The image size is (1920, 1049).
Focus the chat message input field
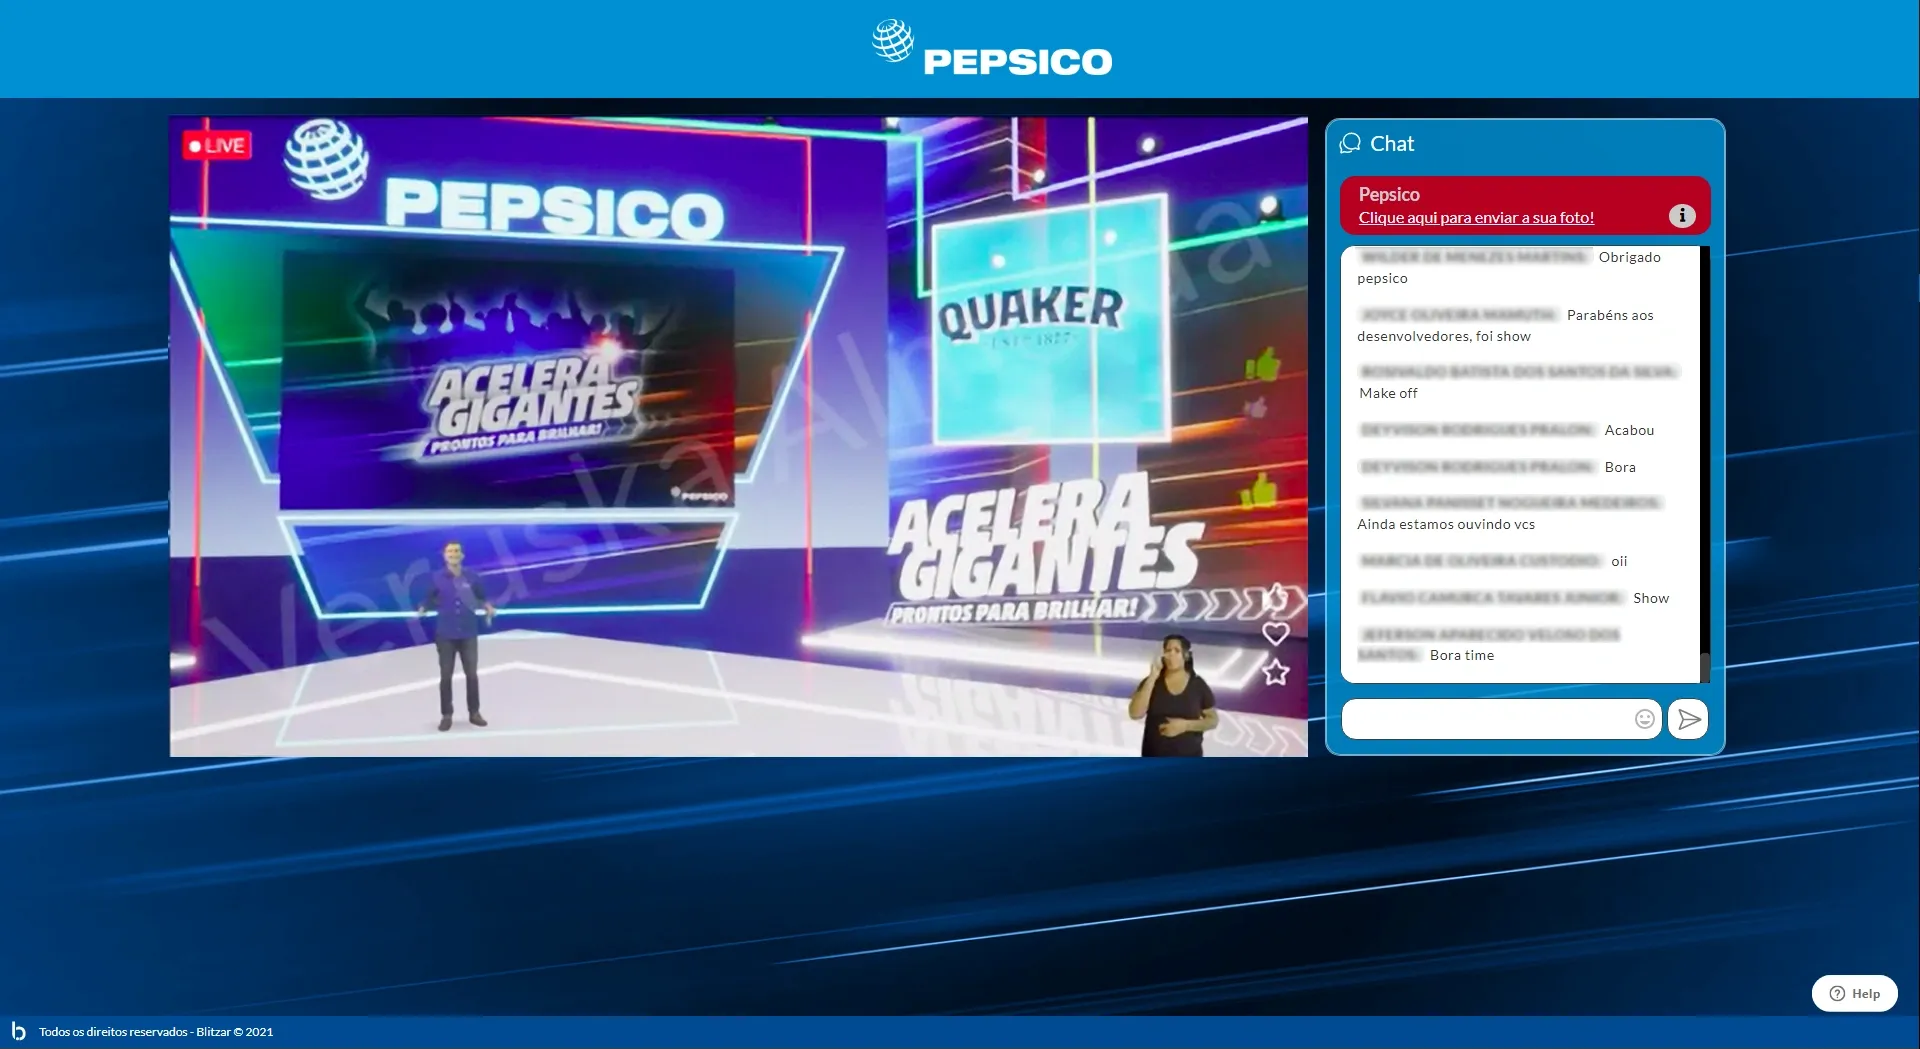[1487, 719]
